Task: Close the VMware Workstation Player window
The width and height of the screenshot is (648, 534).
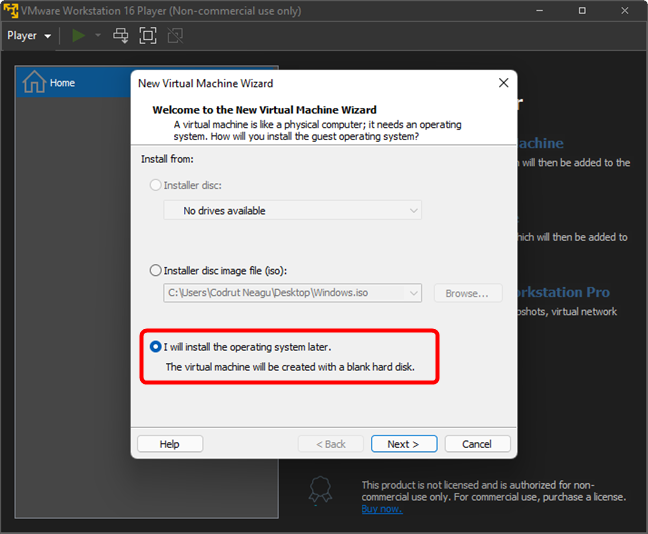Action: 624,10
